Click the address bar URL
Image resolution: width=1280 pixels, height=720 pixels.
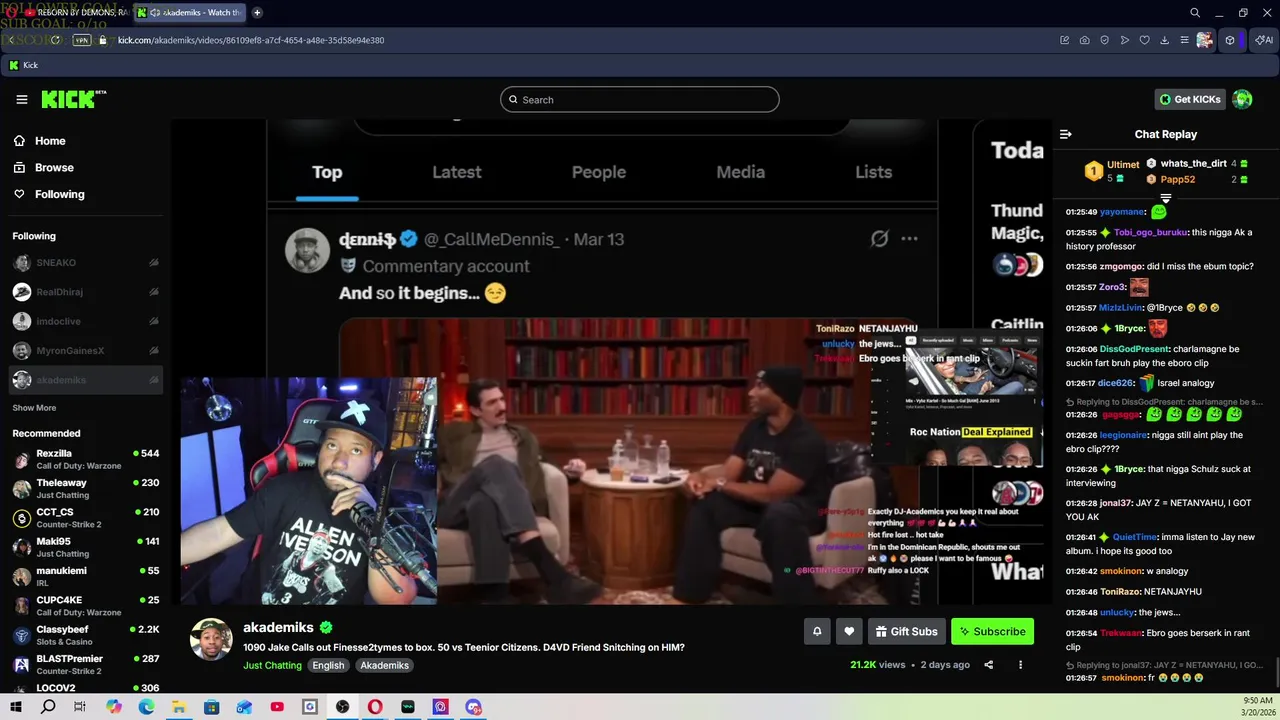click(251, 40)
